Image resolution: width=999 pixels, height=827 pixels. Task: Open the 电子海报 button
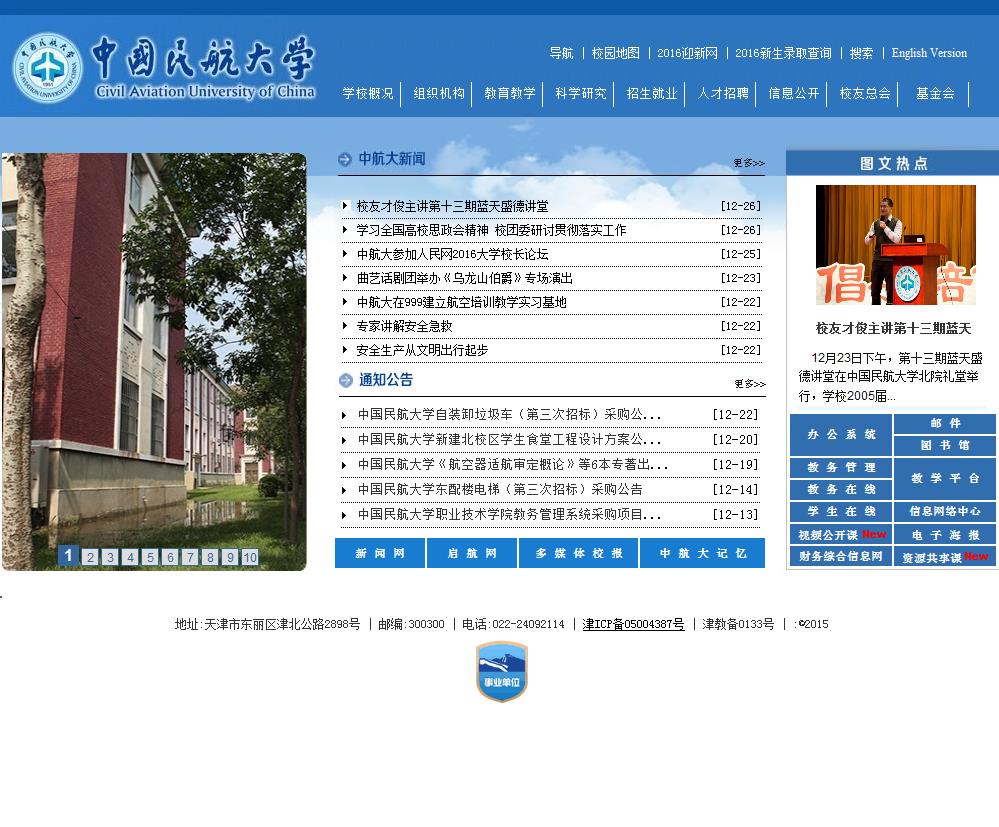coord(945,535)
